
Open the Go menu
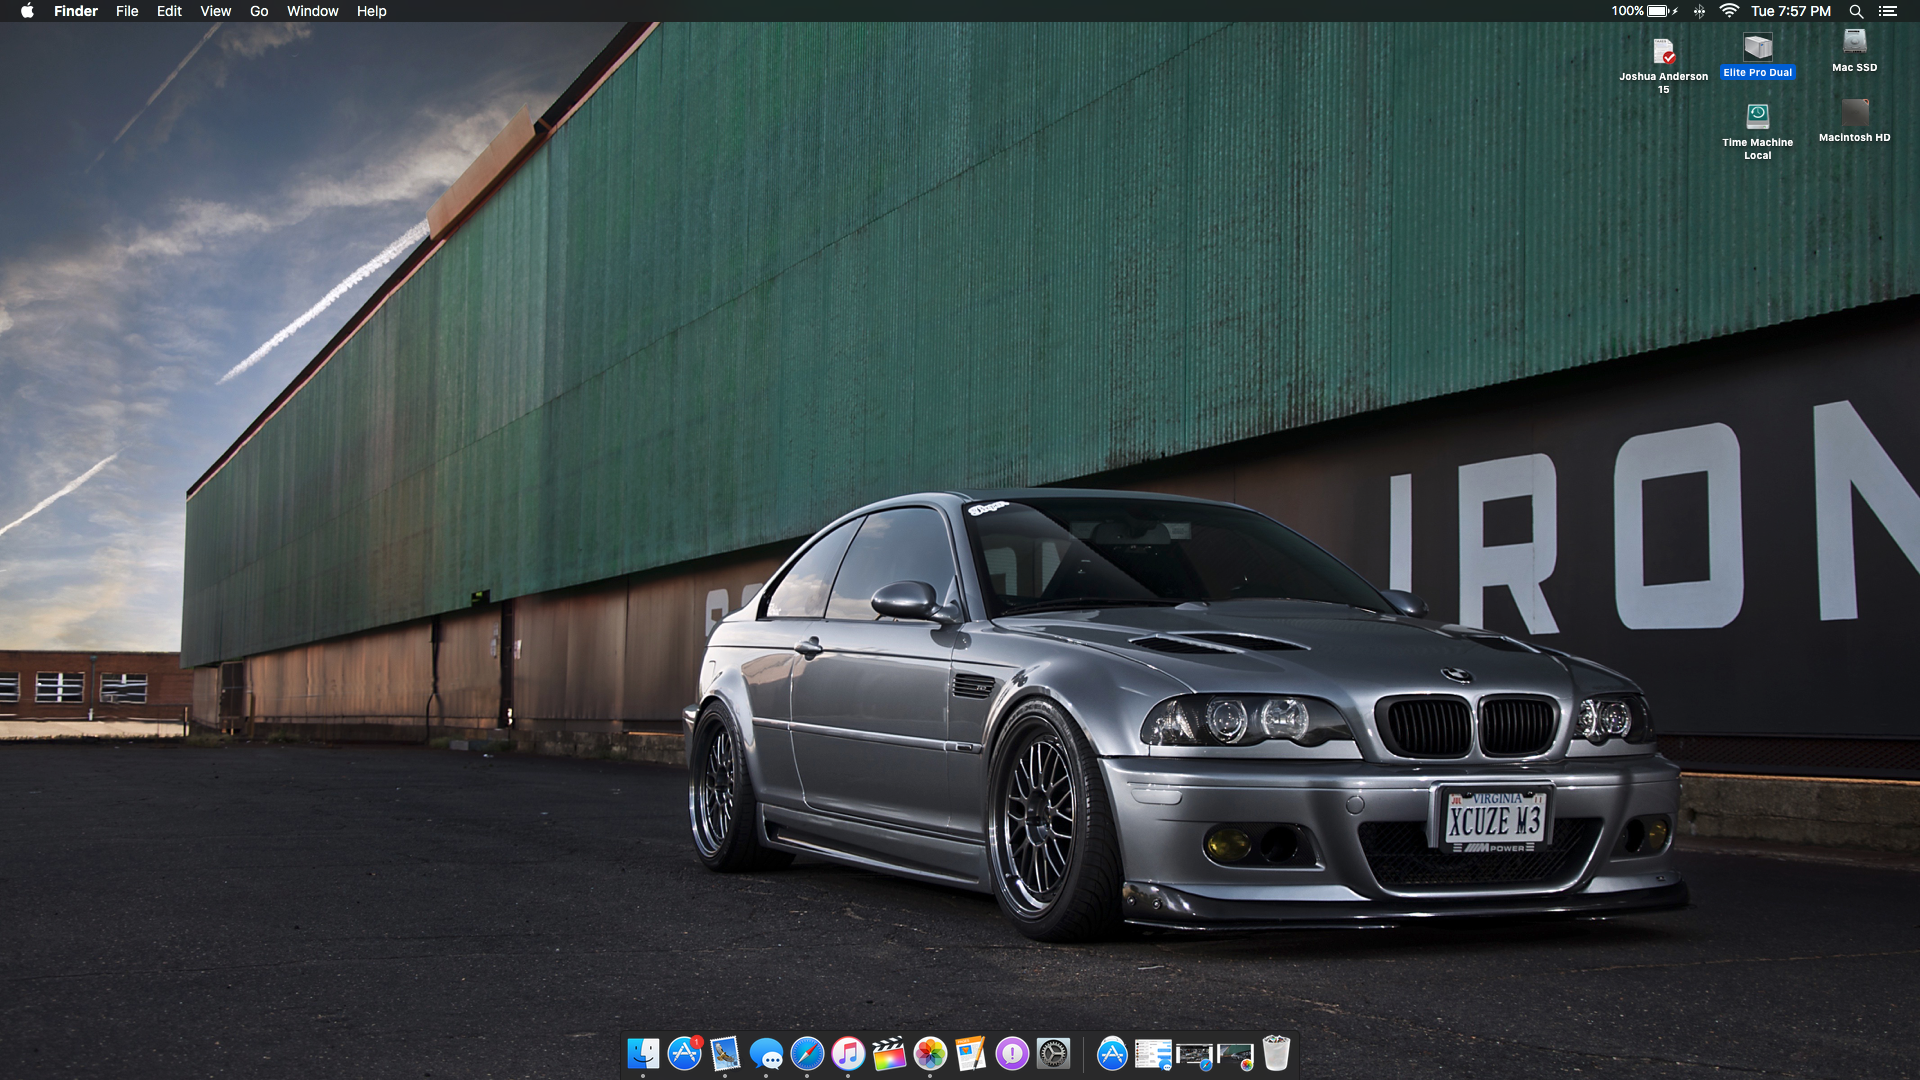[x=259, y=11]
